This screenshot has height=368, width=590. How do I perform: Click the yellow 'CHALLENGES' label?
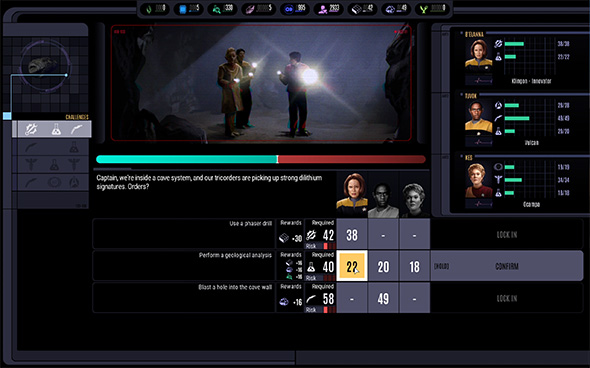click(77, 117)
